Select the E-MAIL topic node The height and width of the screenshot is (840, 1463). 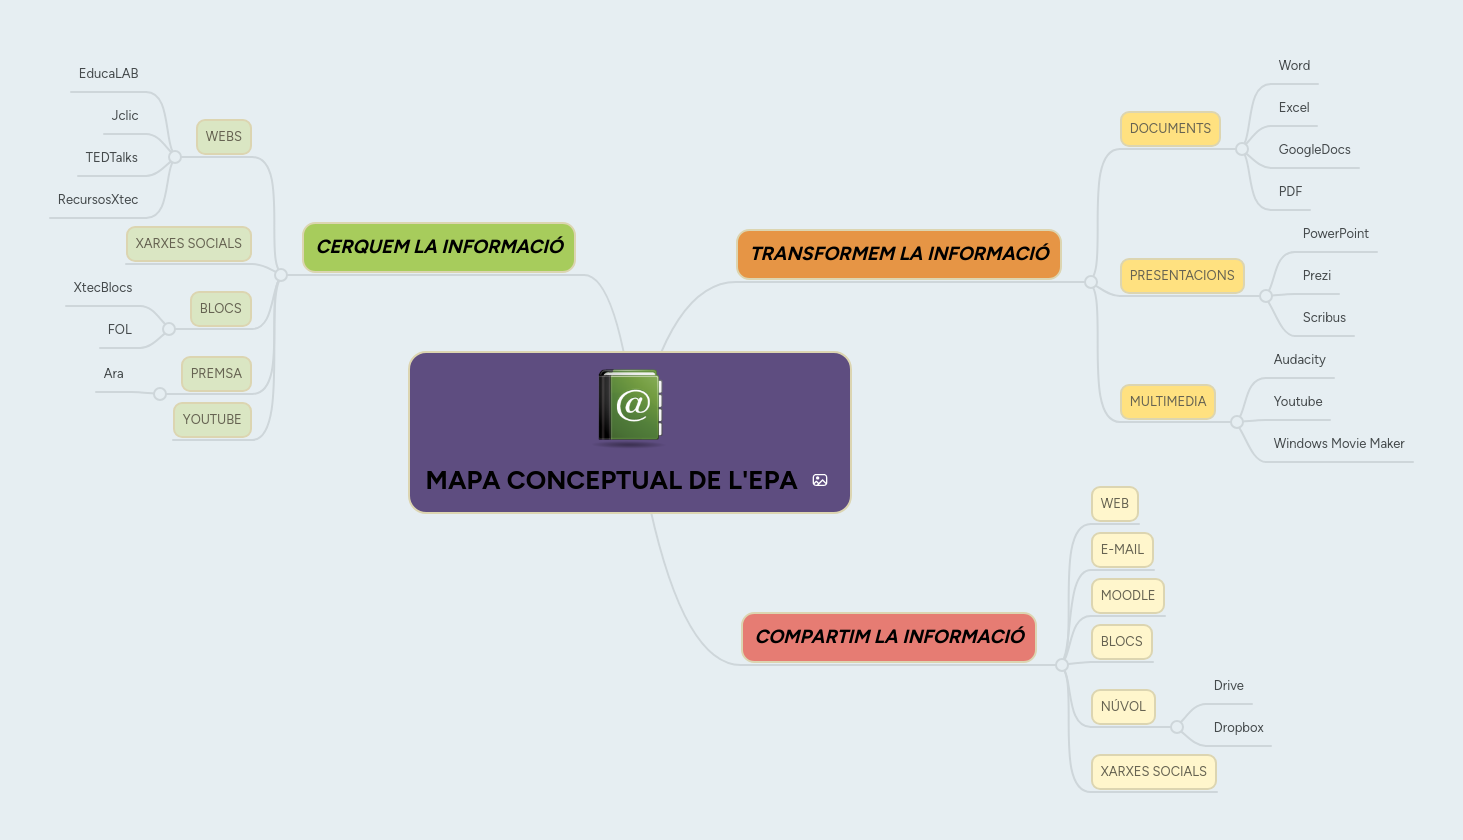pyautogui.click(x=1121, y=549)
